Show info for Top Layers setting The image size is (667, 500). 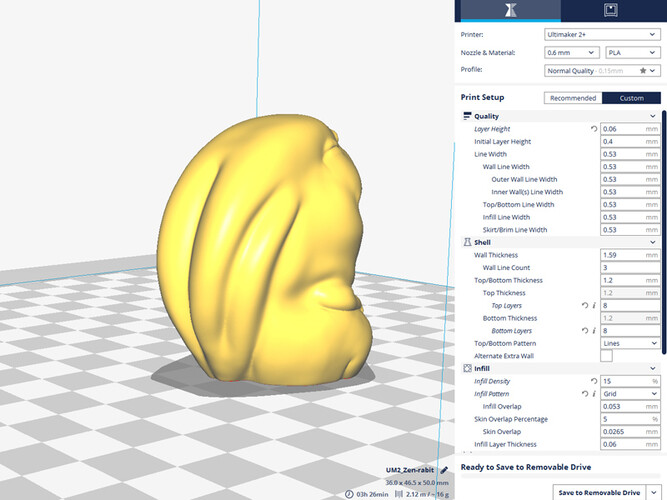click(594, 305)
